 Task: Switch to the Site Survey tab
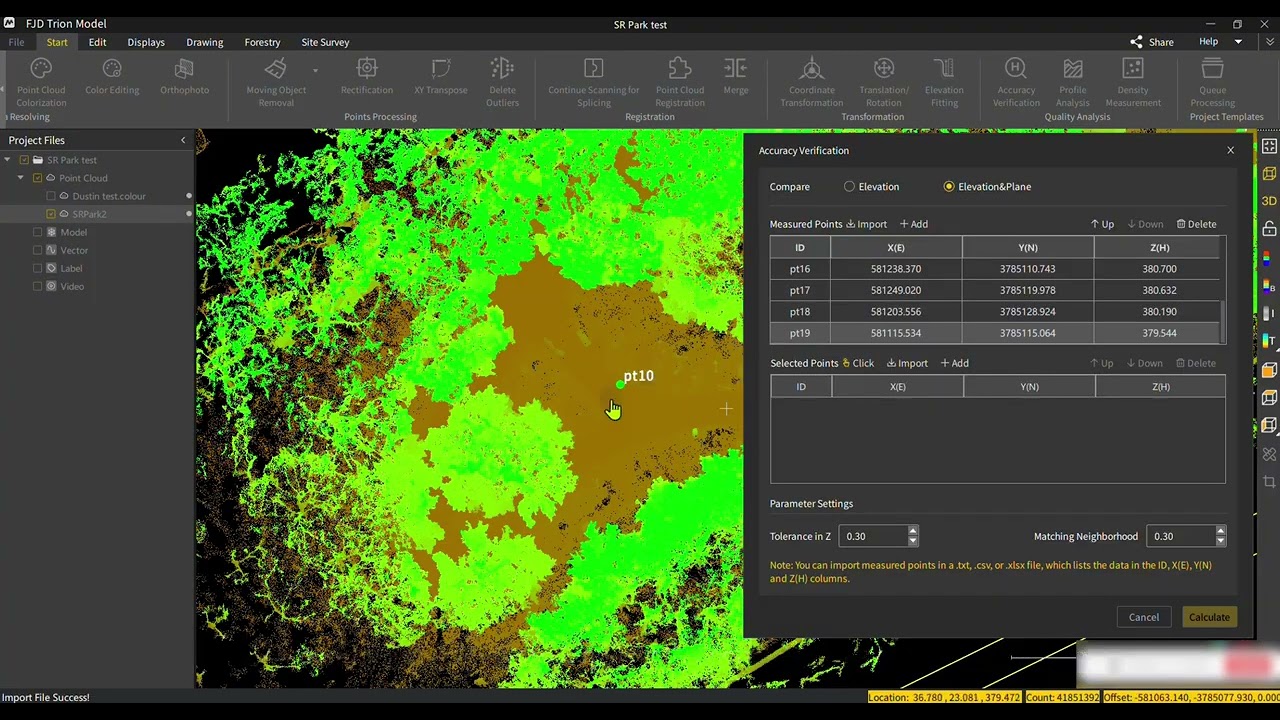pyautogui.click(x=325, y=42)
